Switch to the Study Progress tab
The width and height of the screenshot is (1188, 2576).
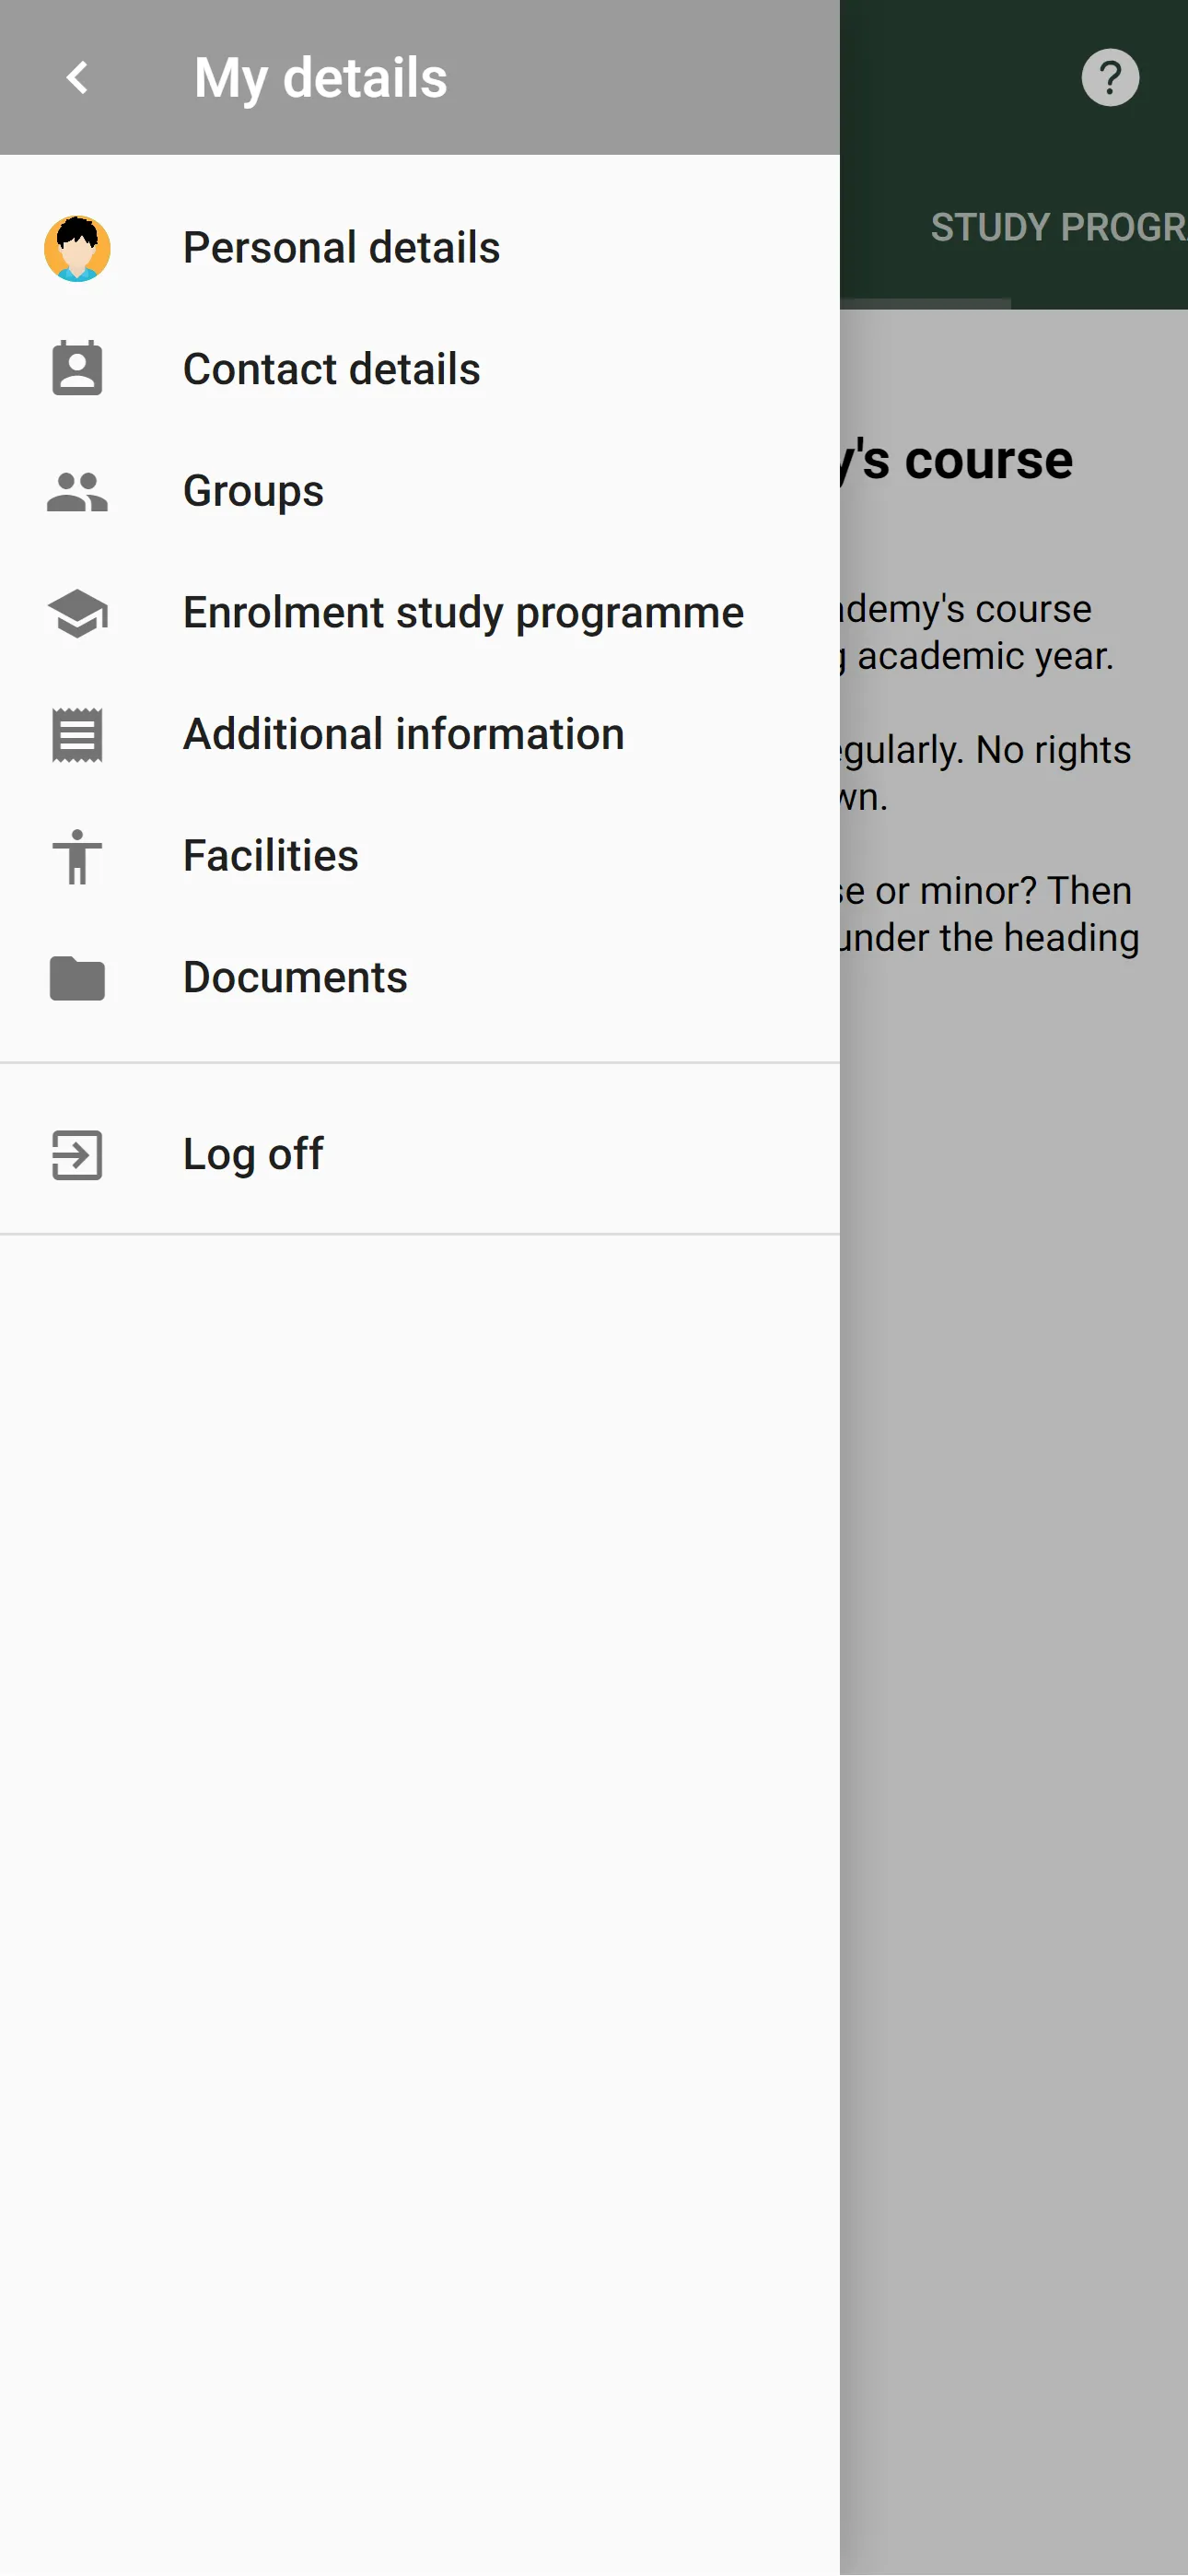click(1059, 228)
